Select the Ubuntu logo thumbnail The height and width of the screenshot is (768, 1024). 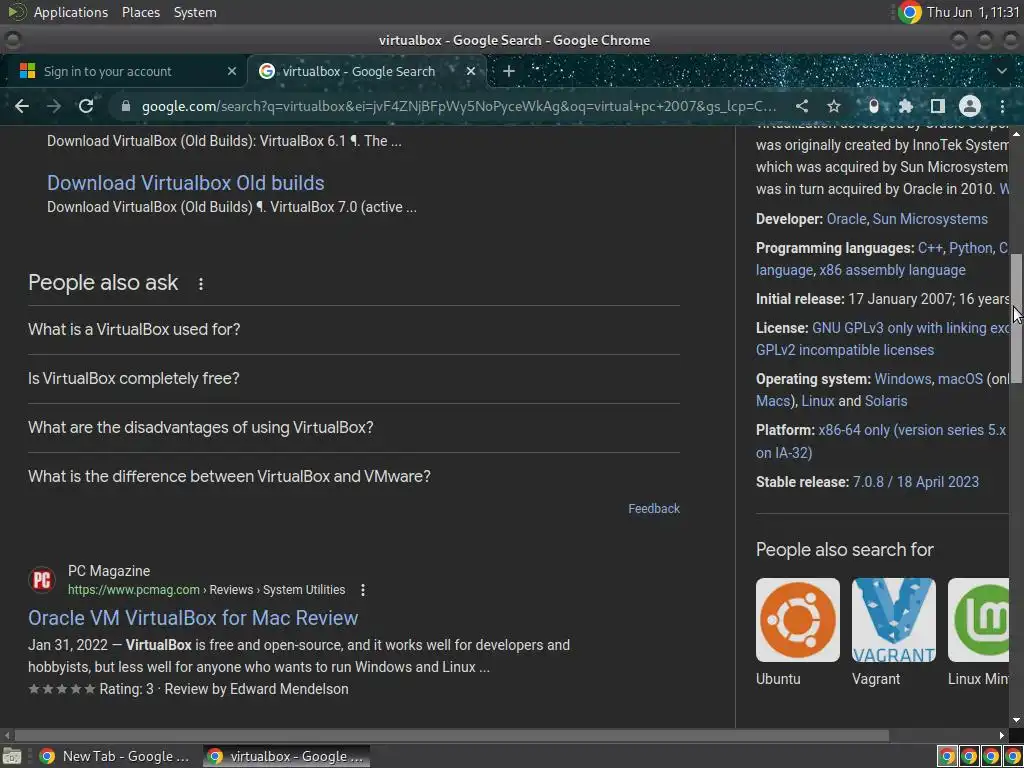click(797, 620)
